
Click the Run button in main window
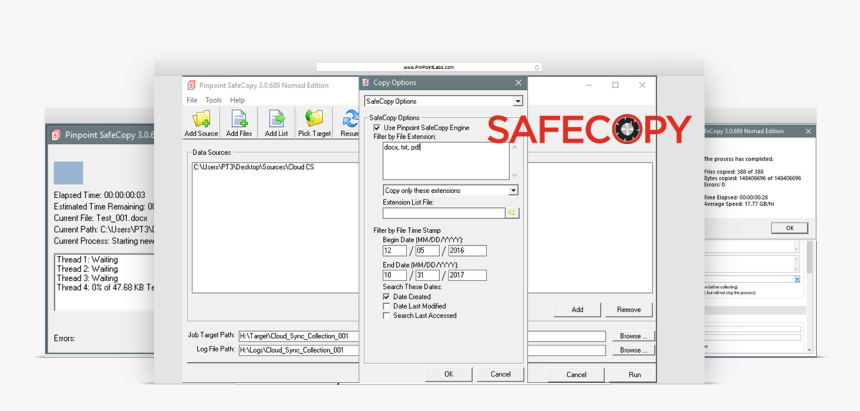[x=634, y=375]
